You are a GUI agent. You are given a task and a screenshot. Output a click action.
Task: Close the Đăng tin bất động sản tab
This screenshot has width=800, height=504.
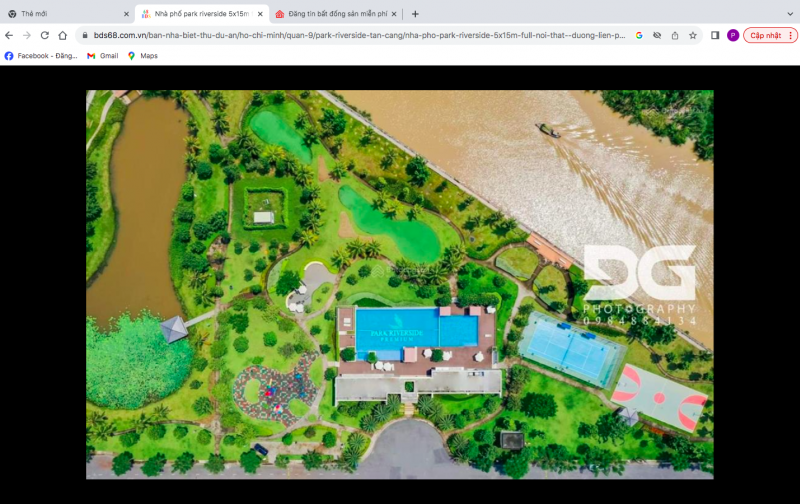[x=394, y=14]
